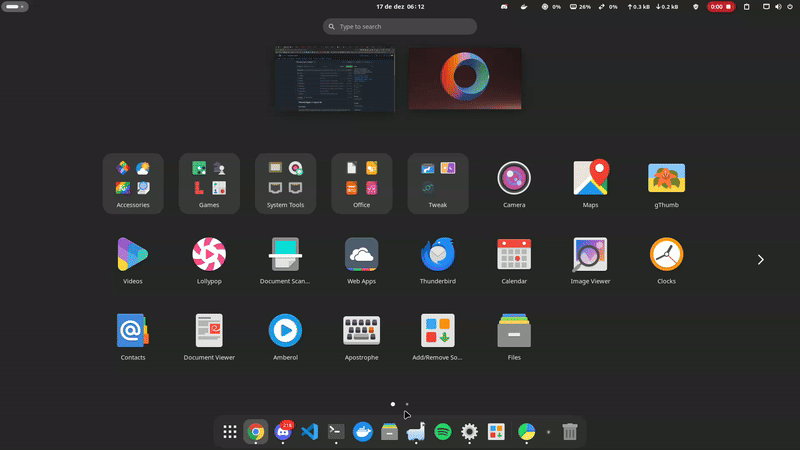Image resolution: width=800 pixels, height=450 pixels.
Task: Open the power menu icon
Action: click(790, 7)
